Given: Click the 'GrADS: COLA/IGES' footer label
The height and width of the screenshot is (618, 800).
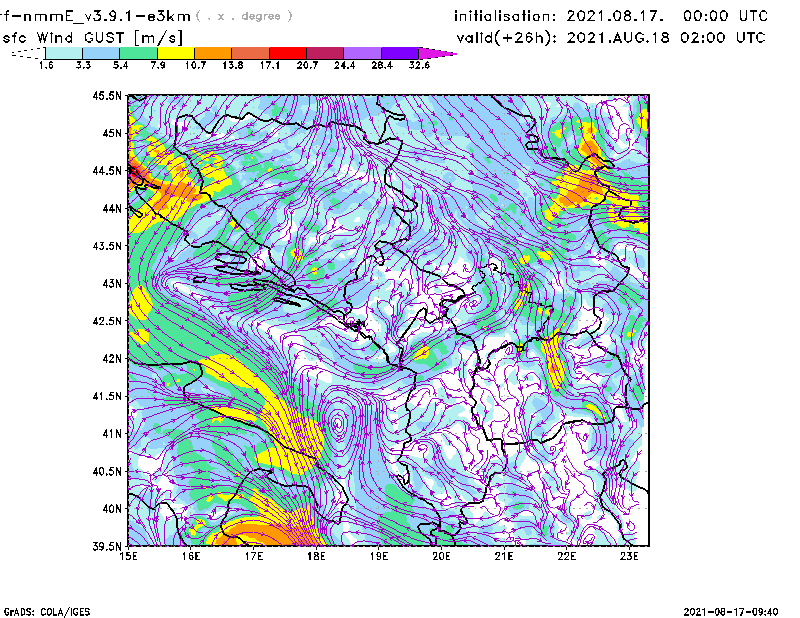Looking at the screenshot, I should click(47, 612).
